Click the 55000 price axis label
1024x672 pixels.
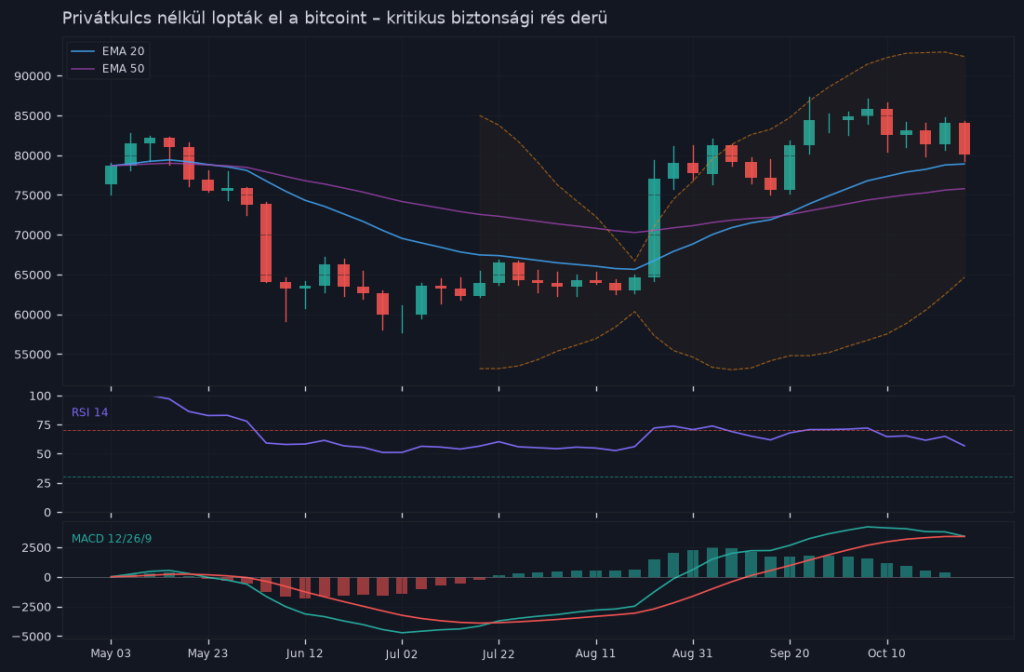coord(33,355)
